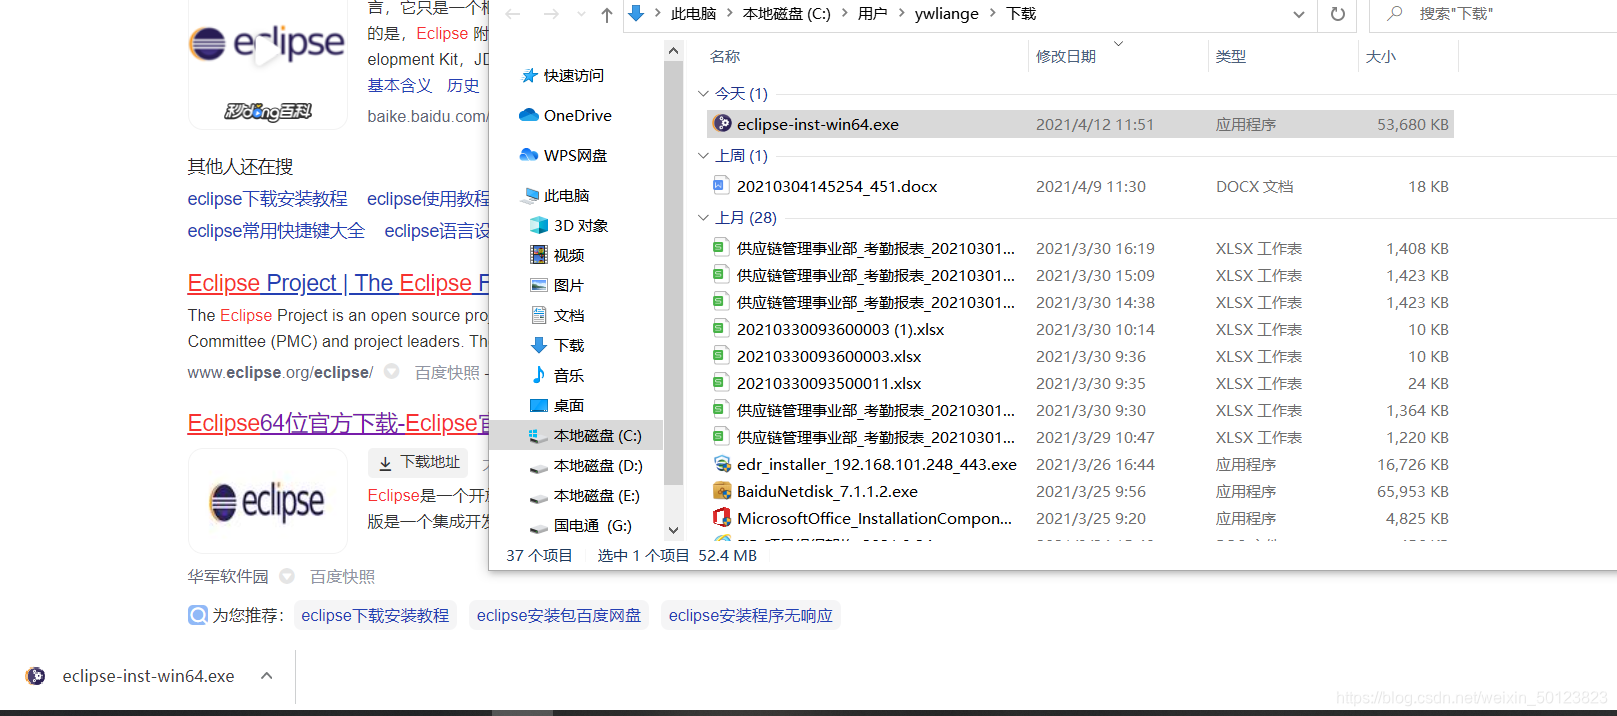Open 图片 folder in navigation pane
The height and width of the screenshot is (716, 1617).
(569, 286)
